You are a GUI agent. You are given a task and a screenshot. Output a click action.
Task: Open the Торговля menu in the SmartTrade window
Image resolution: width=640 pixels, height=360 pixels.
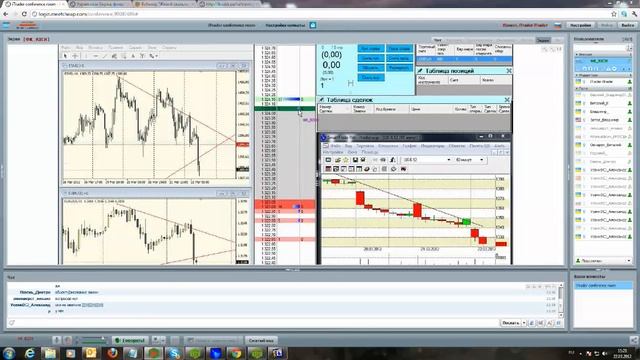click(365, 146)
